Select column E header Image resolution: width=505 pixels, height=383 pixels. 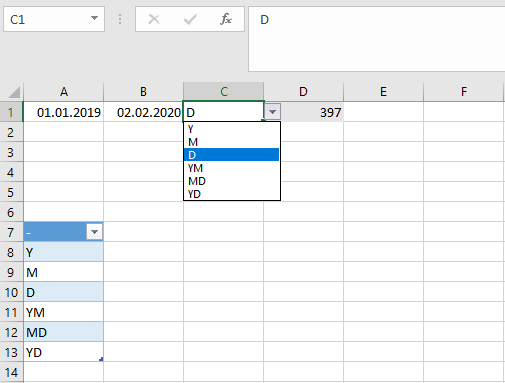(383, 92)
